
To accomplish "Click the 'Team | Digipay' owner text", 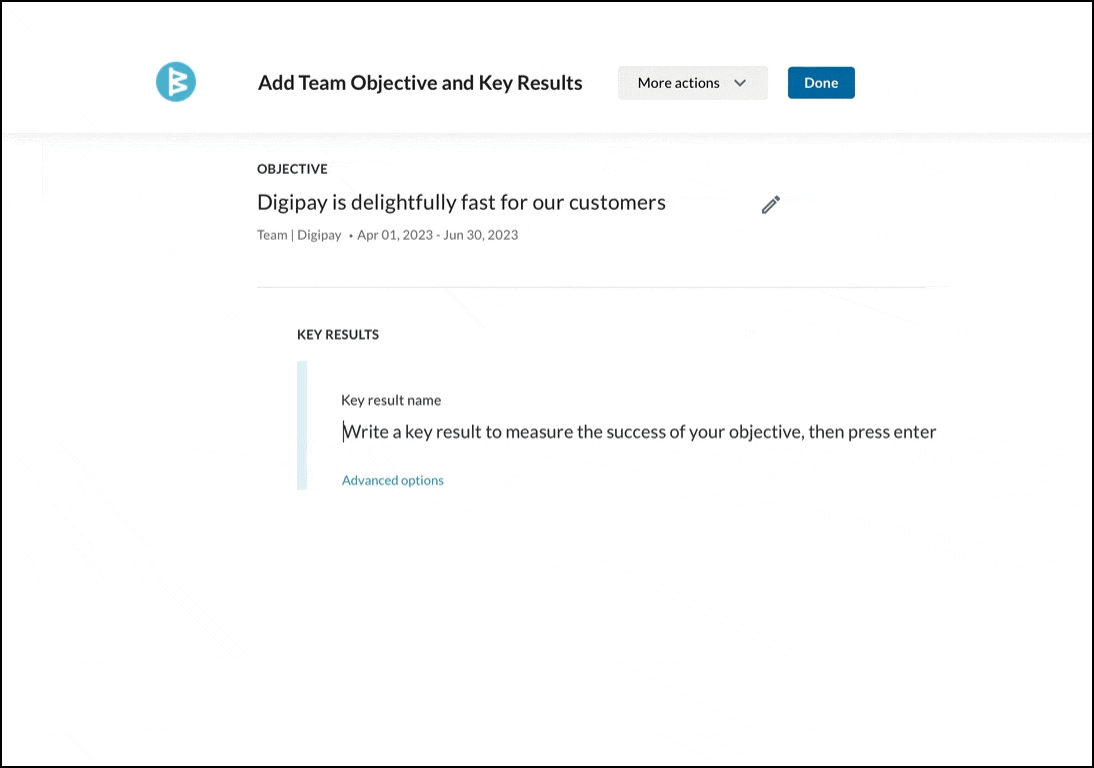I will (299, 235).
